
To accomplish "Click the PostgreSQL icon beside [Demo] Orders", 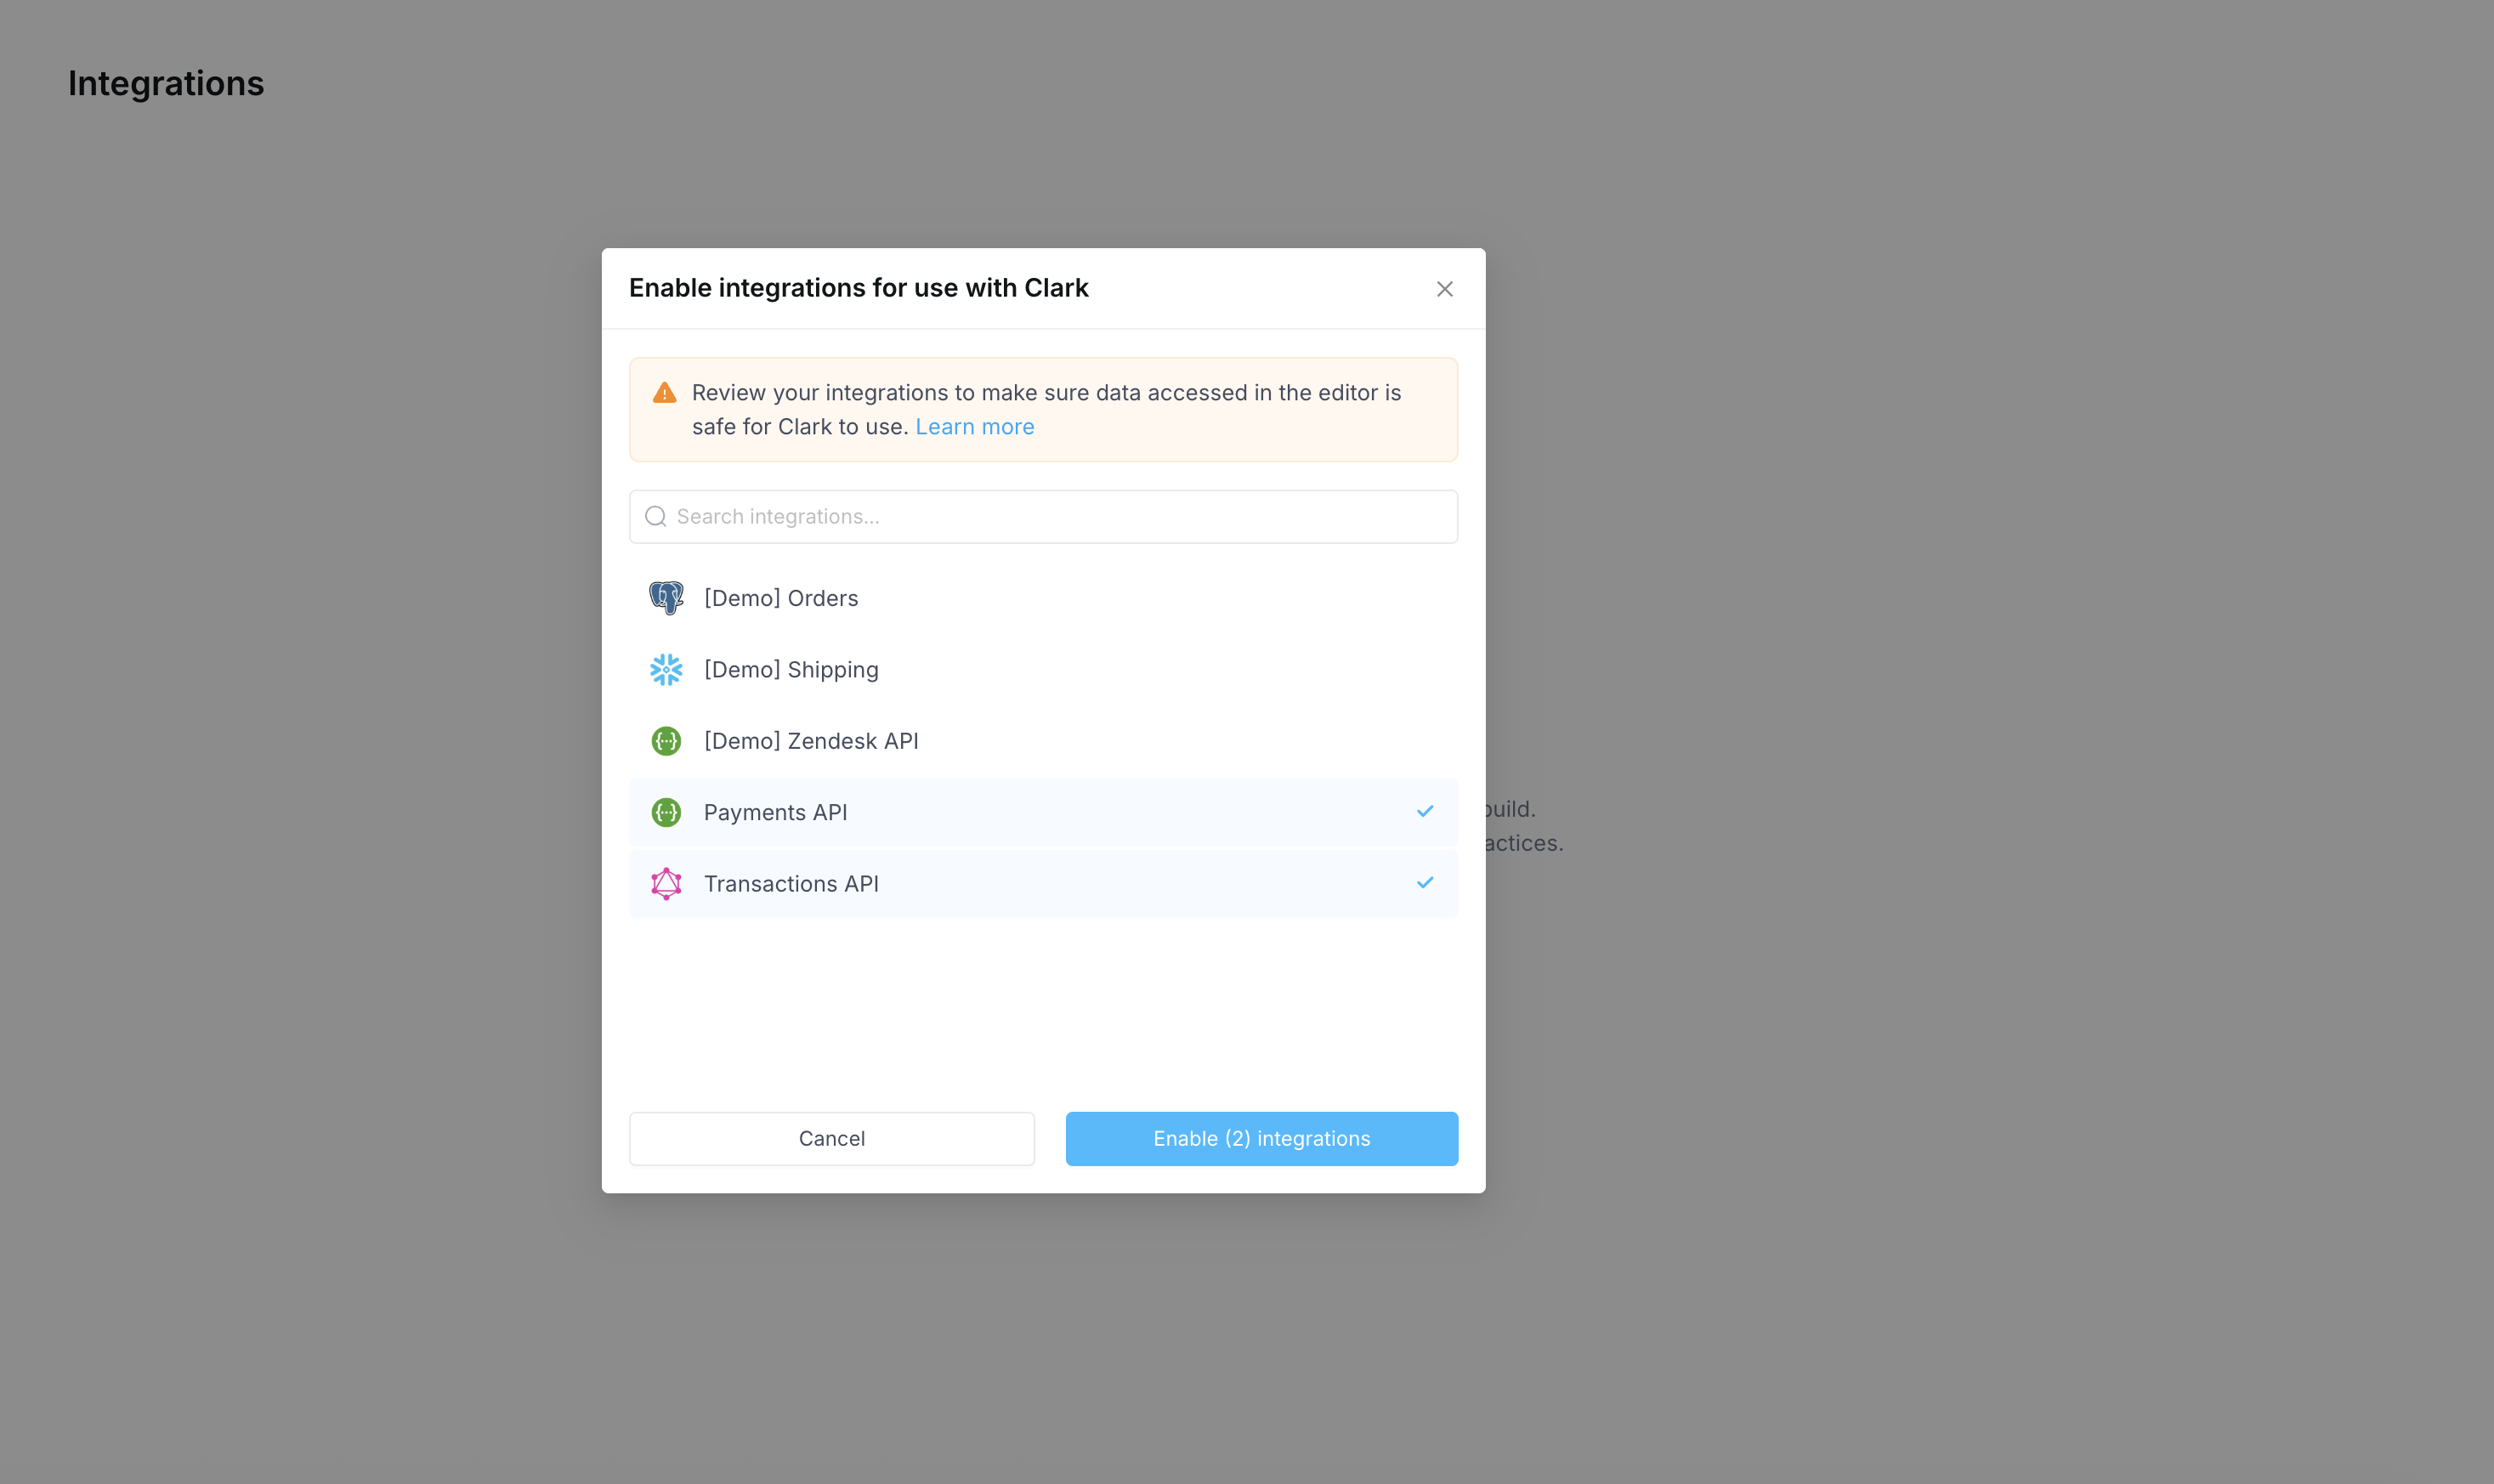I will pos(666,597).
